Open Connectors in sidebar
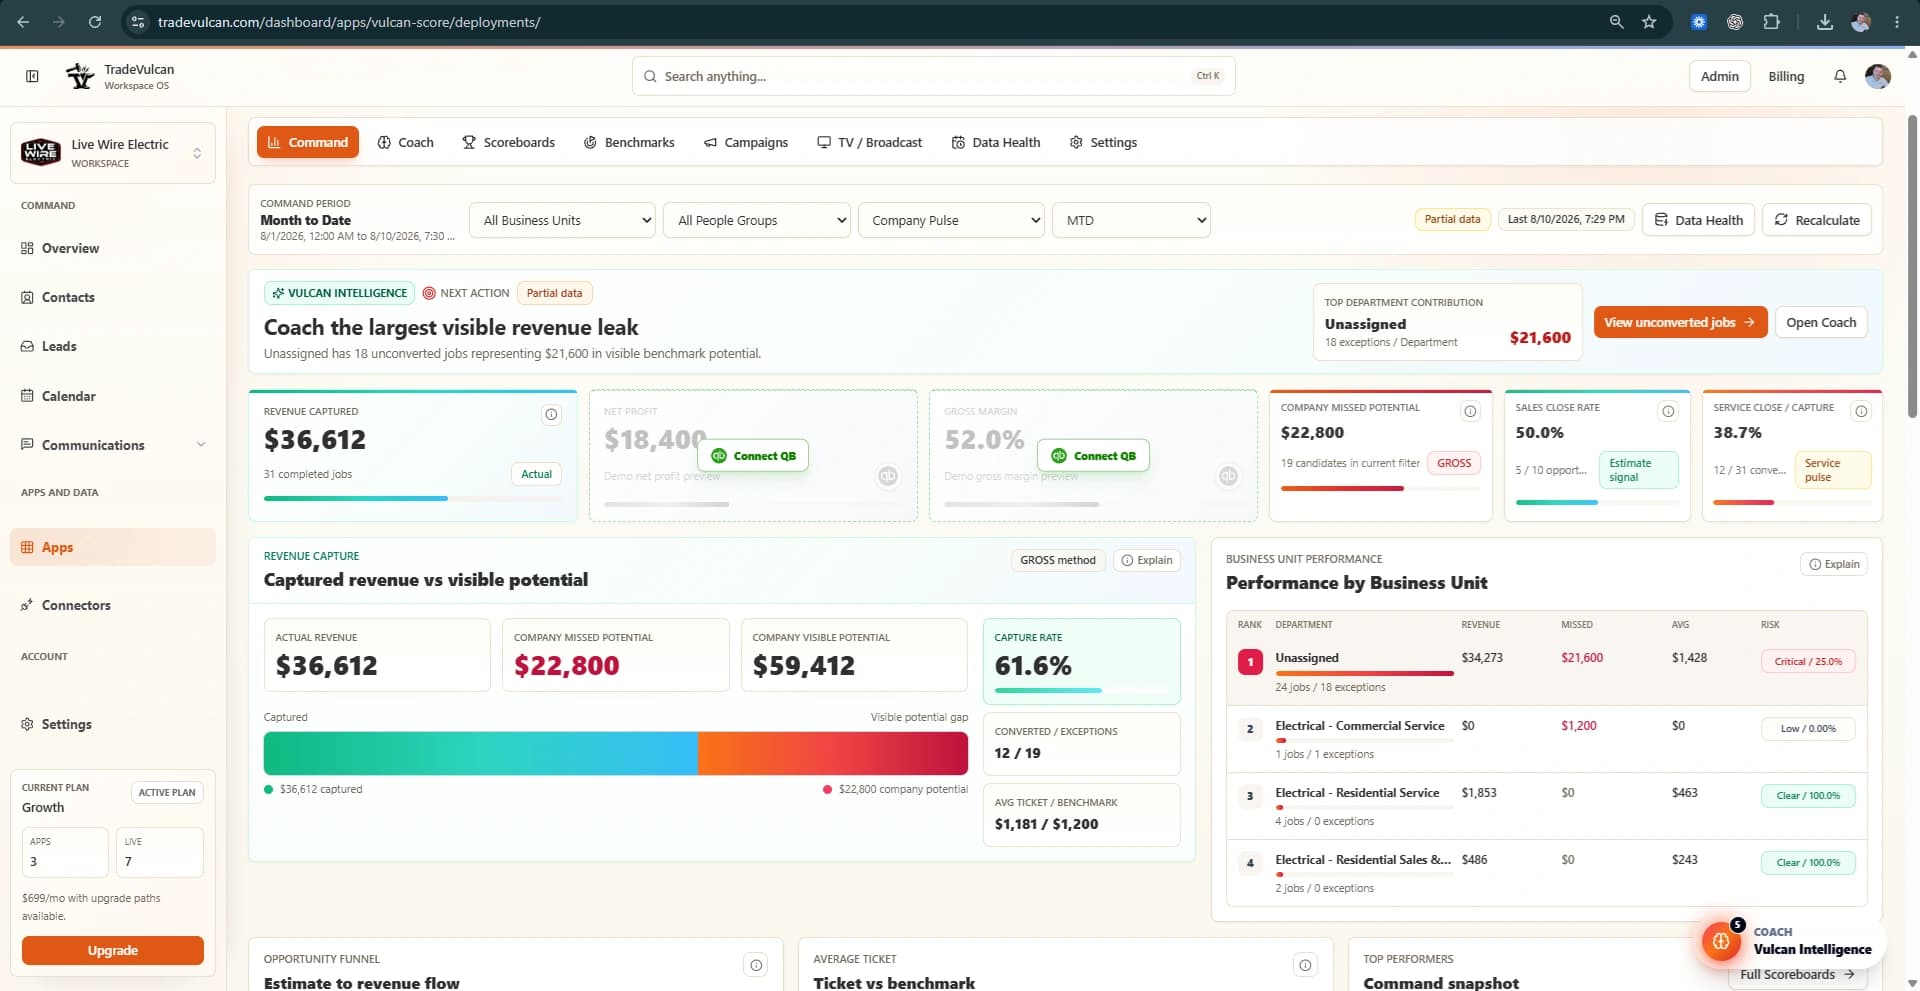Screen dimensions: 1920x991 [x=113, y=605]
